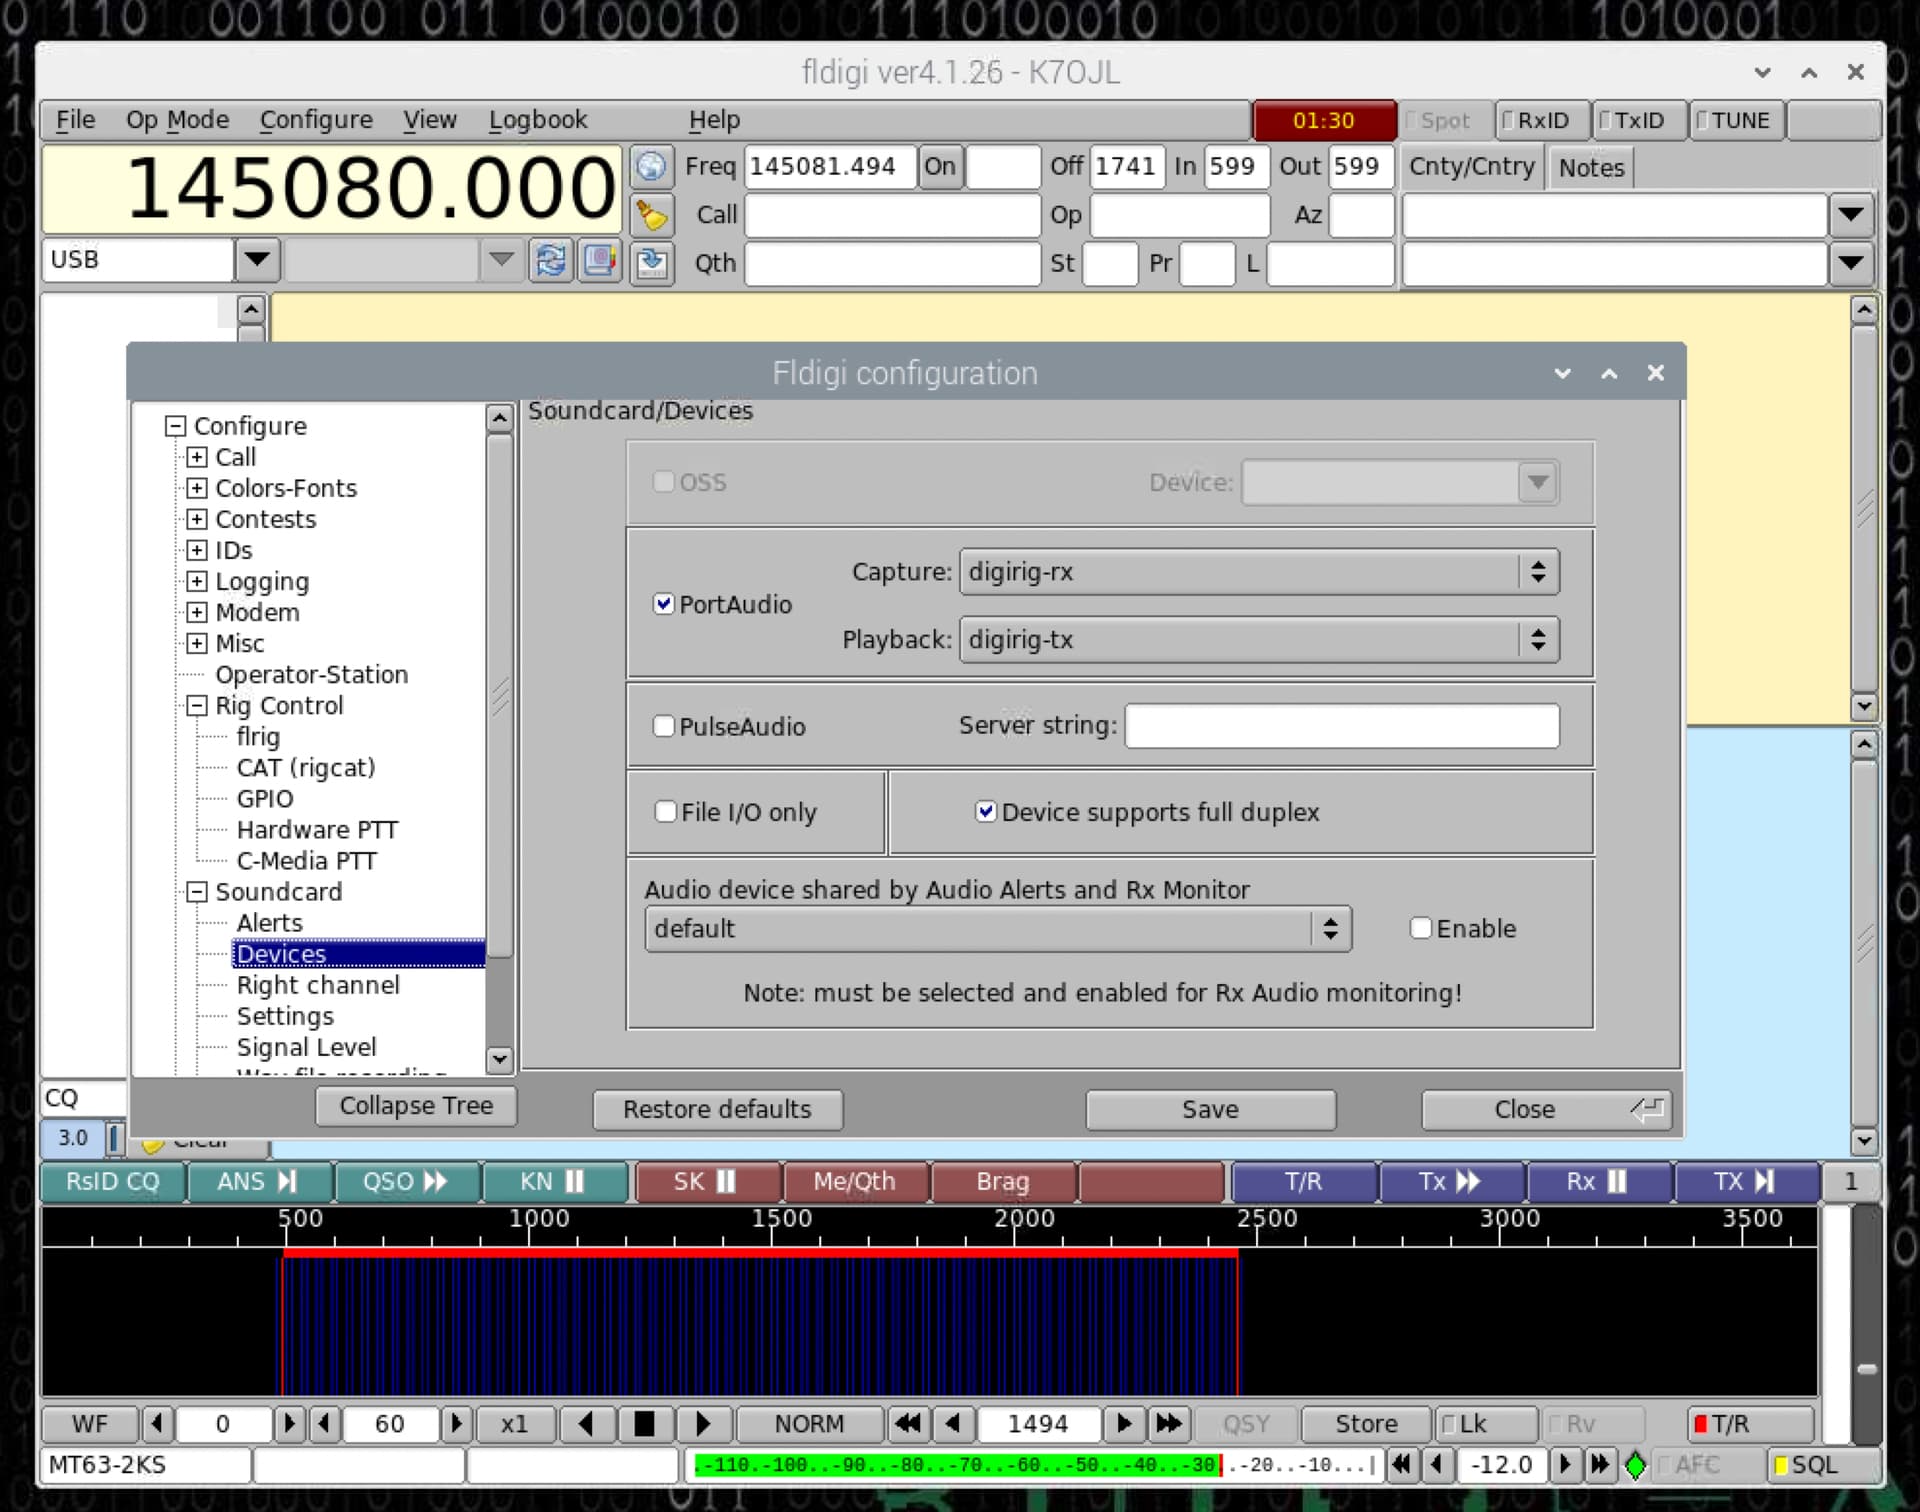
Task: Open the View menu
Action: (430, 120)
